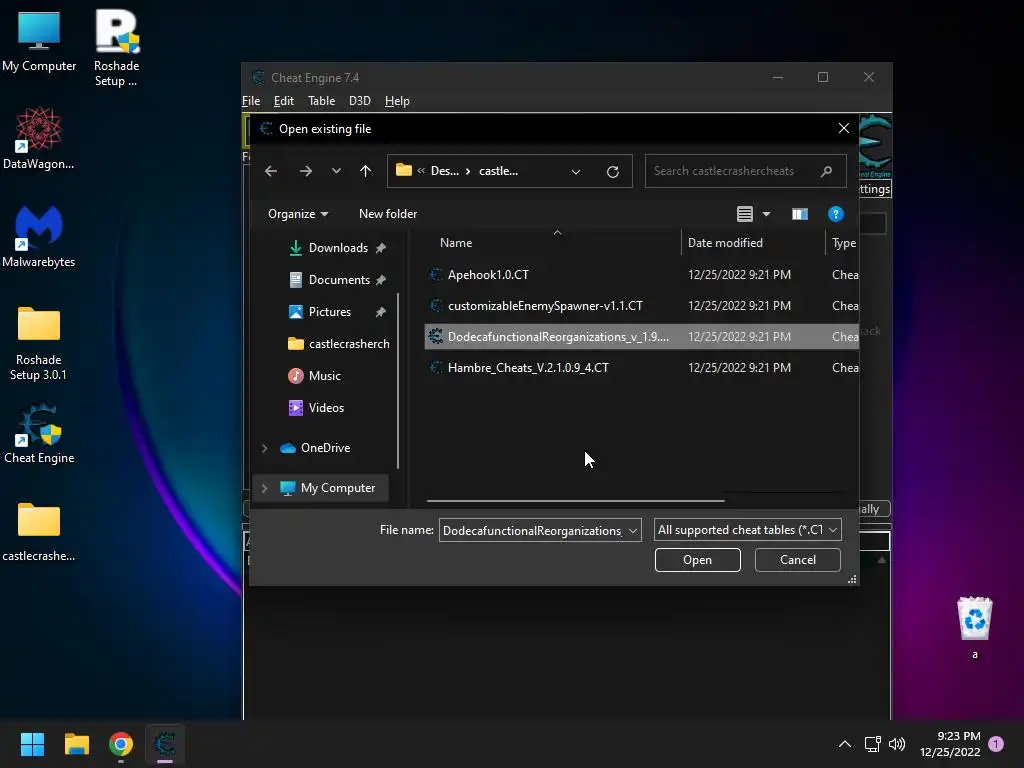Open the Help menu in Cheat Engine
The width and height of the screenshot is (1024, 768).
(x=397, y=101)
